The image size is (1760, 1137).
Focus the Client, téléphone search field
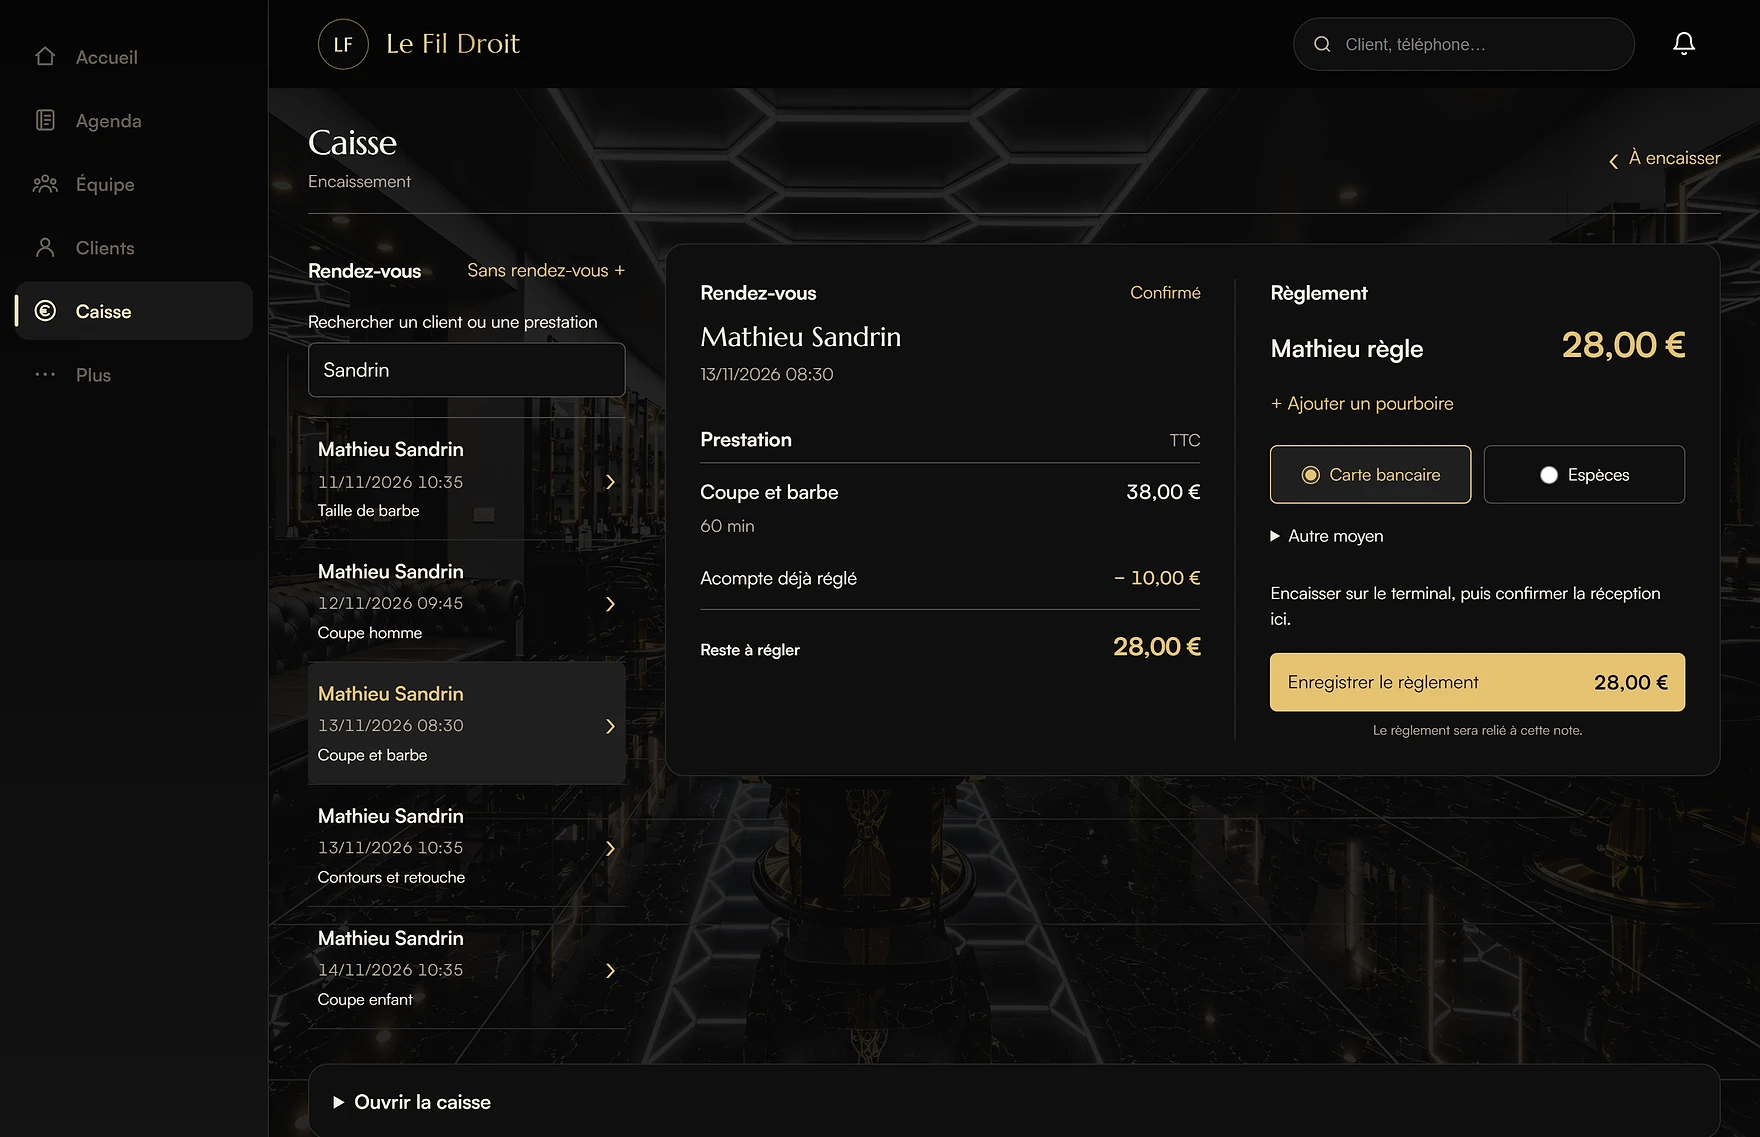click(x=1464, y=44)
